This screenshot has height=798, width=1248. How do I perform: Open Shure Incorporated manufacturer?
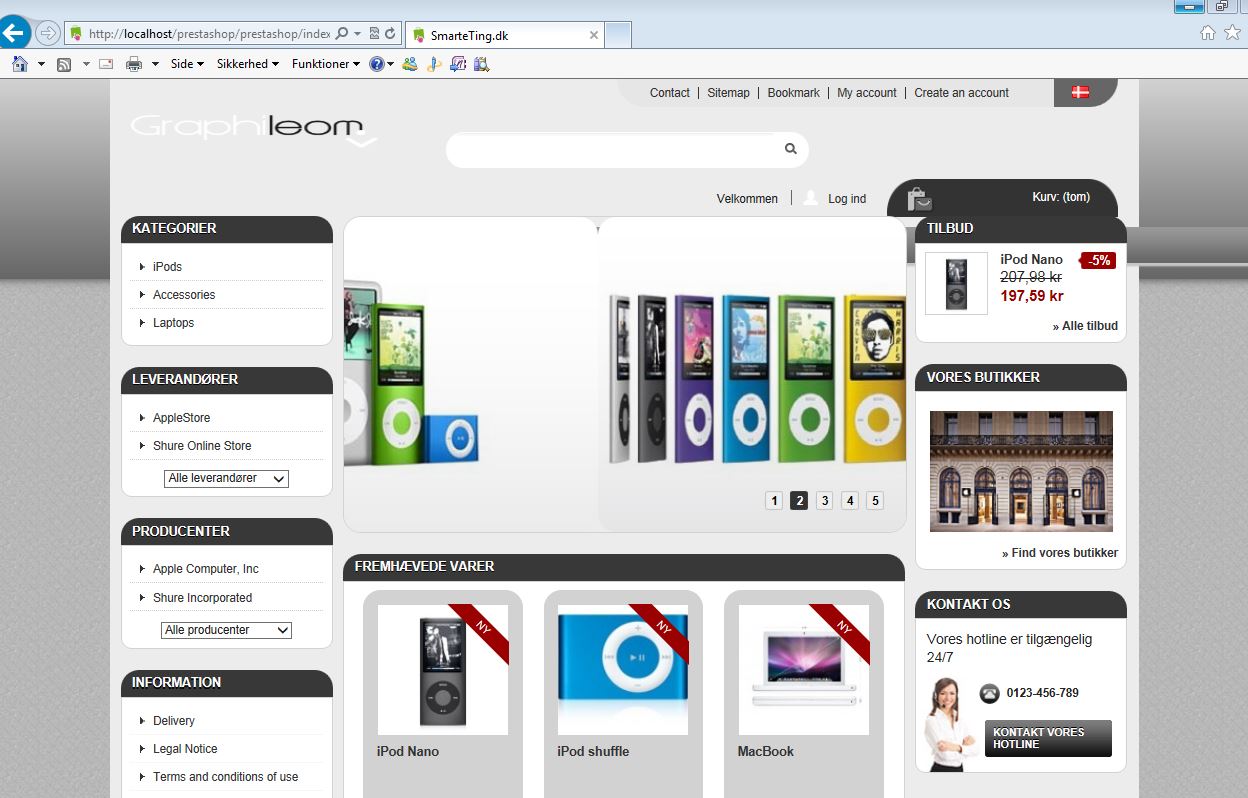202,598
